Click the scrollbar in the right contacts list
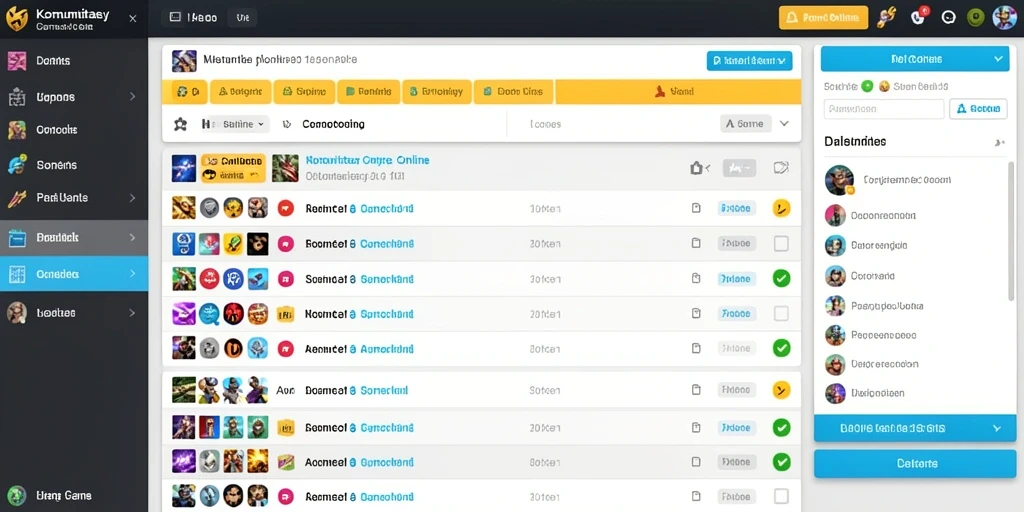The height and width of the screenshot is (512, 1024). (1012, 229)
